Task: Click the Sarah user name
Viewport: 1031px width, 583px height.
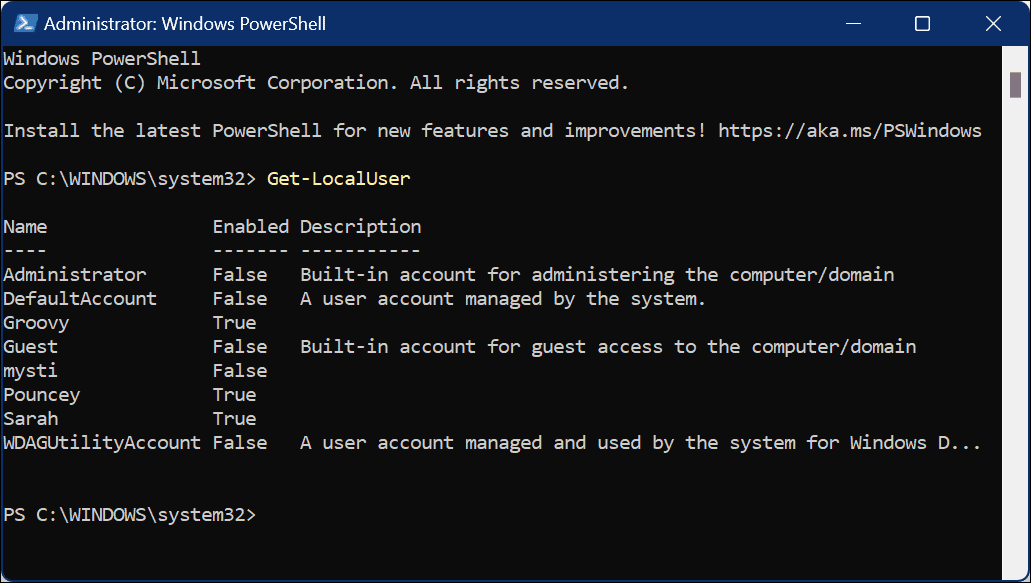Action: pyautogui.click(x=30, y=418)
